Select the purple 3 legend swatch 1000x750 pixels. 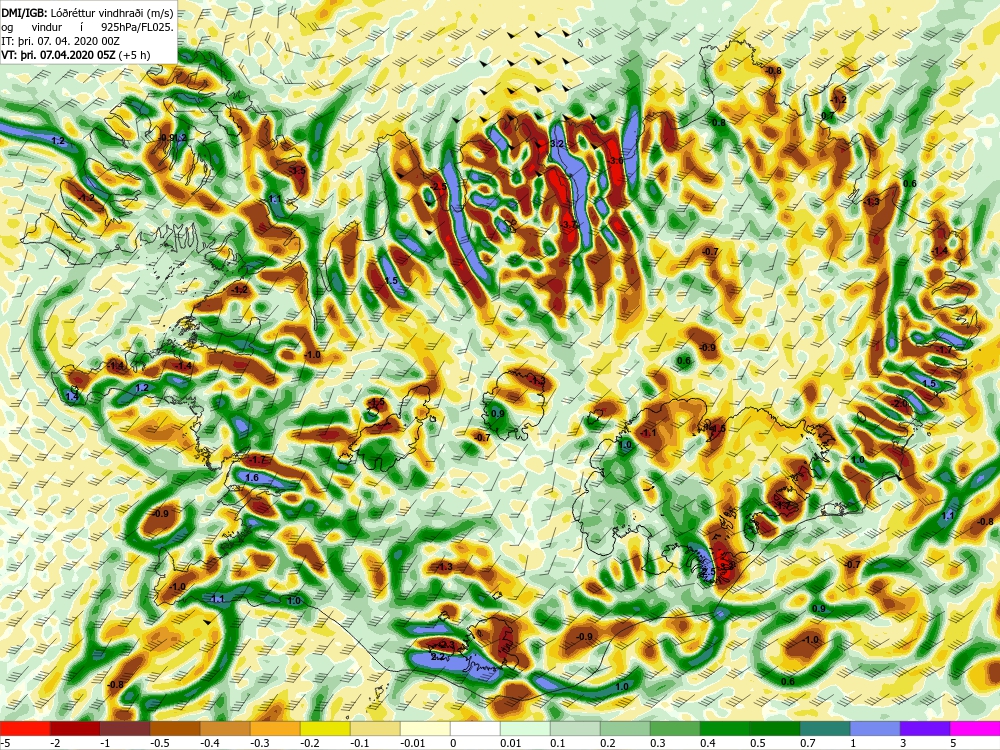925,728
